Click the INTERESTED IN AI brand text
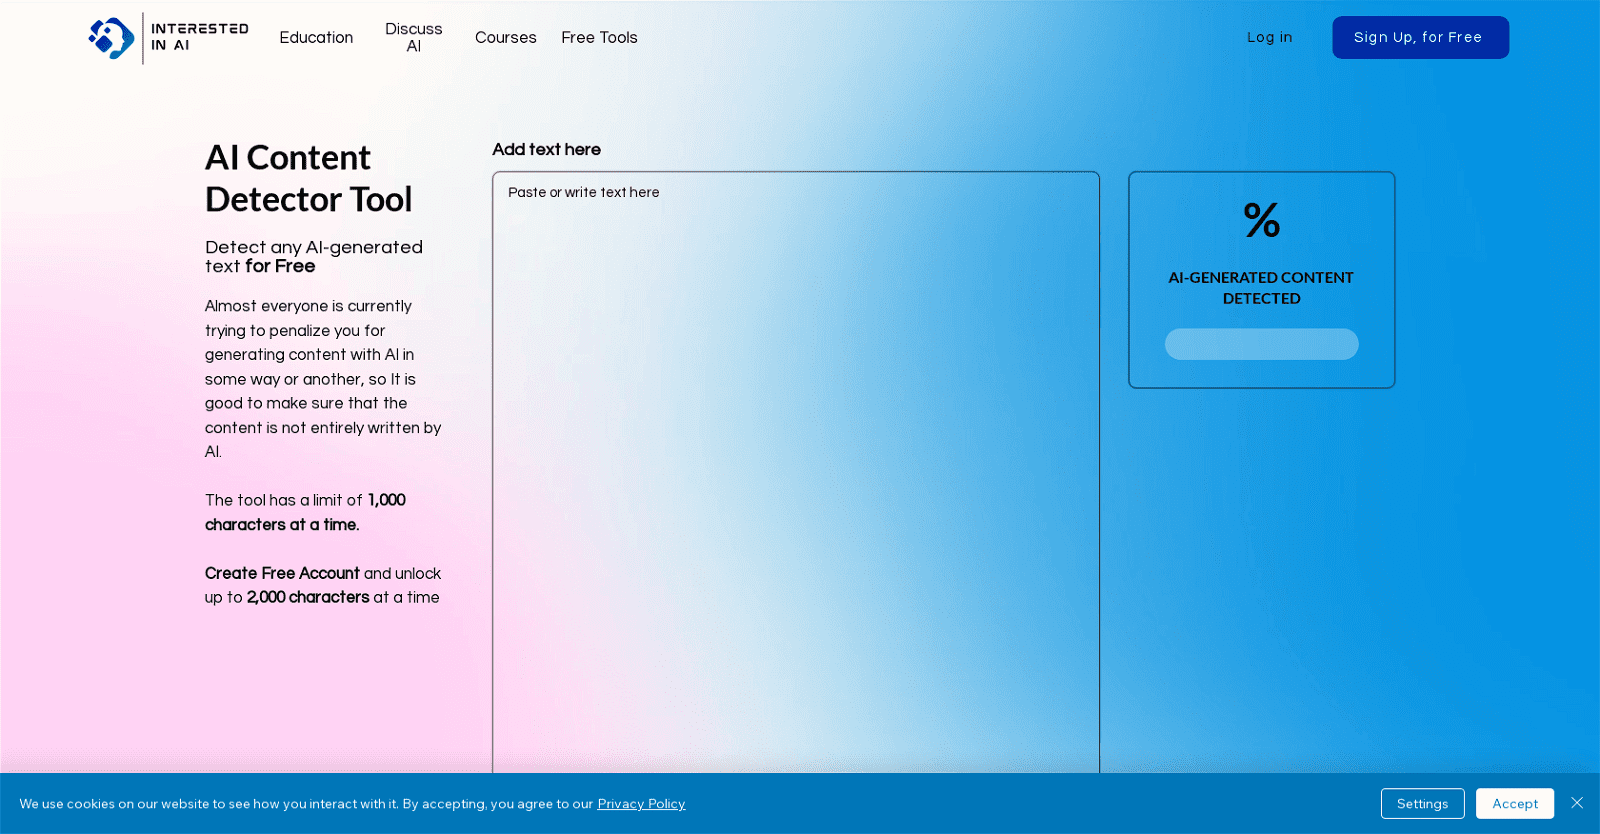This screenshot has width=1600, height=834. (199, 37)
